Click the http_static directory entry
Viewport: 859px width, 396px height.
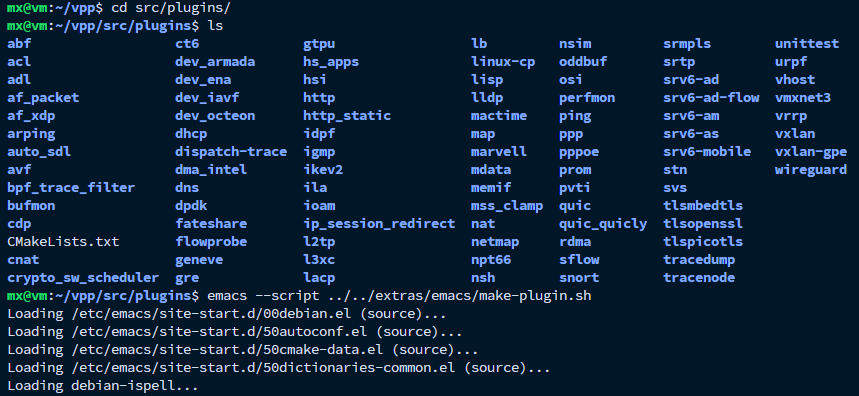tap(347, 116)
